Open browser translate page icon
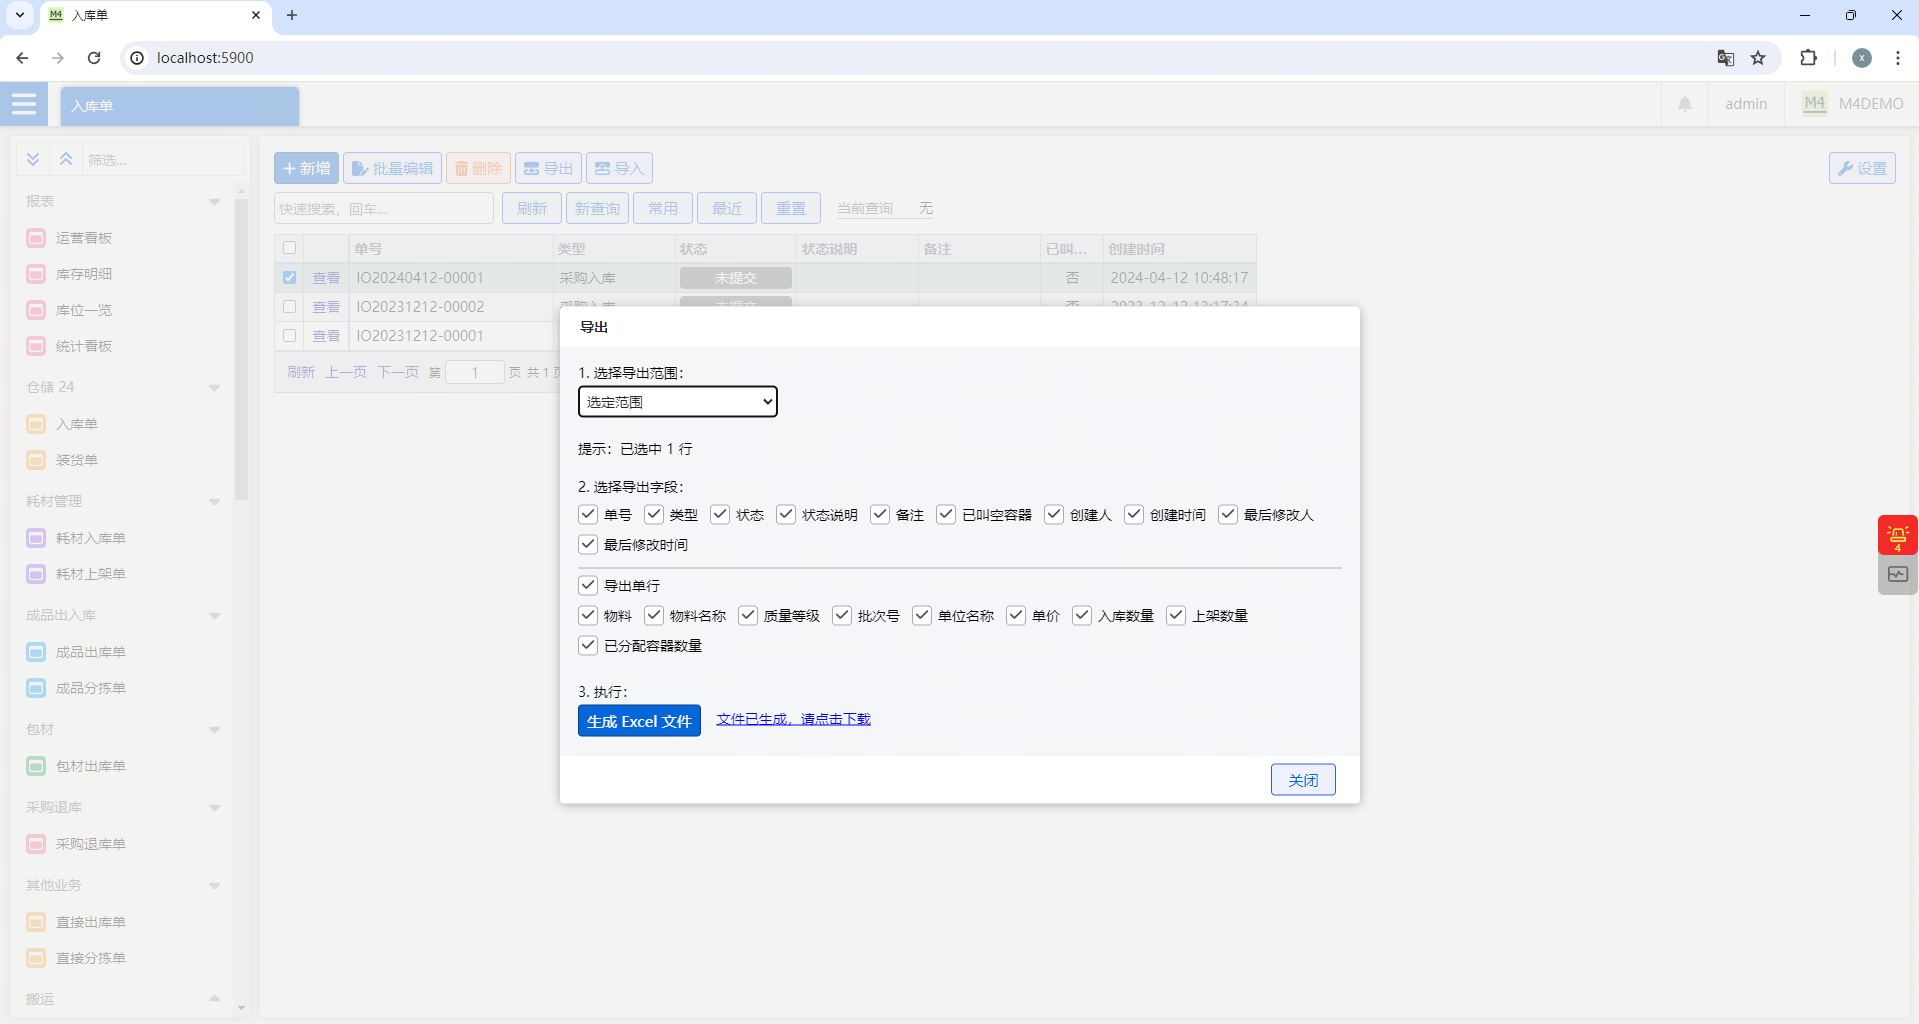 tap(1725, 58)
